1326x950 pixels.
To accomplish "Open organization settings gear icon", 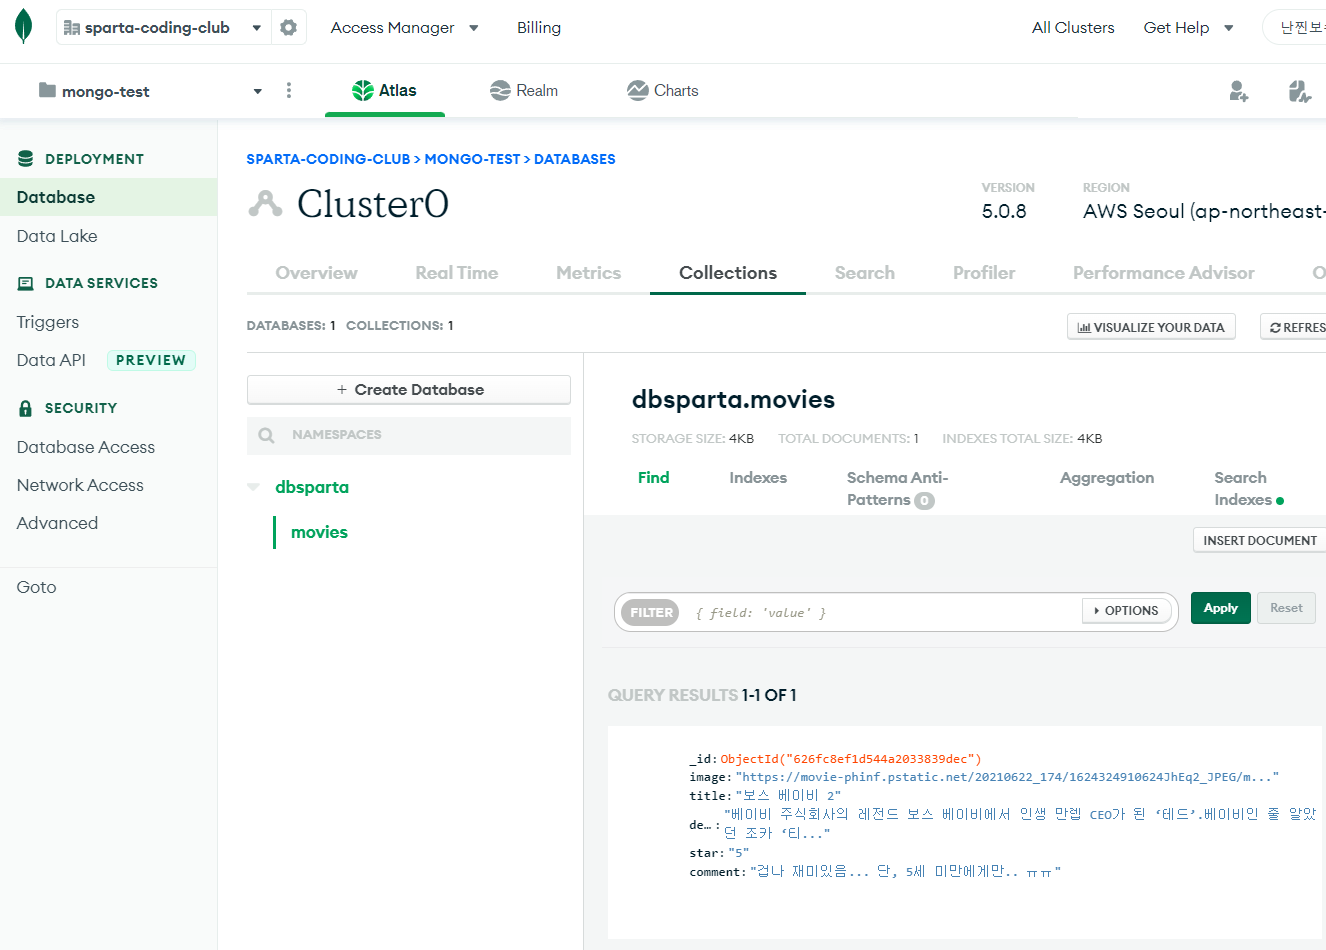I will pyautogui.click(x=289, y=28).
